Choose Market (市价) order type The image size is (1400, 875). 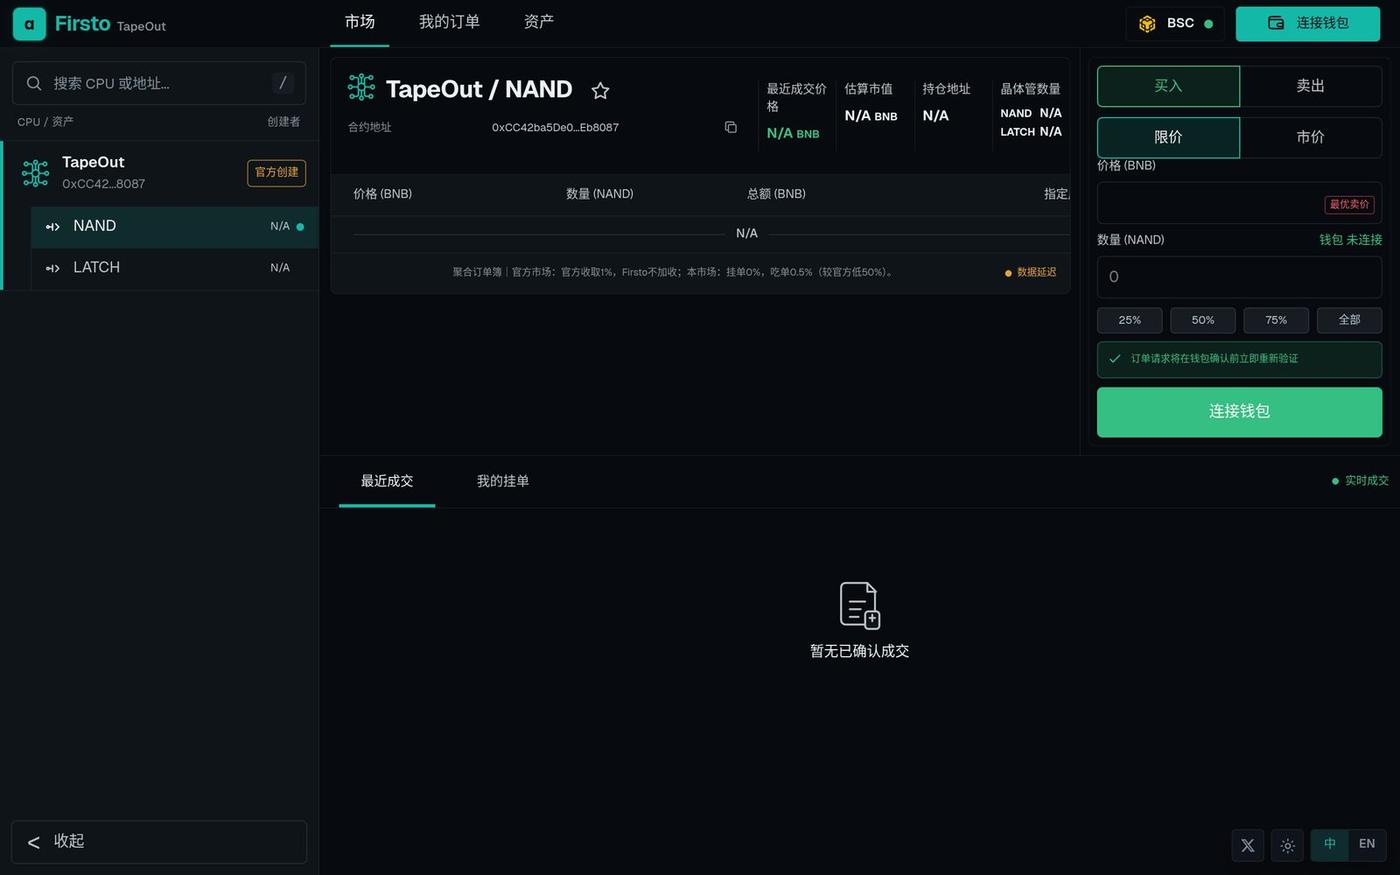[x=1311, y=137]
